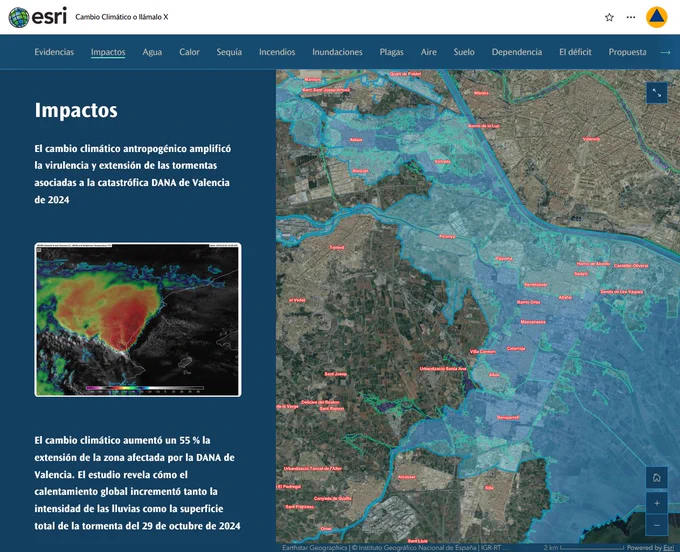The width and height of the screenshot is (680, 552).
Task: Click the Albal label on the map
Action: pos(494,375)
